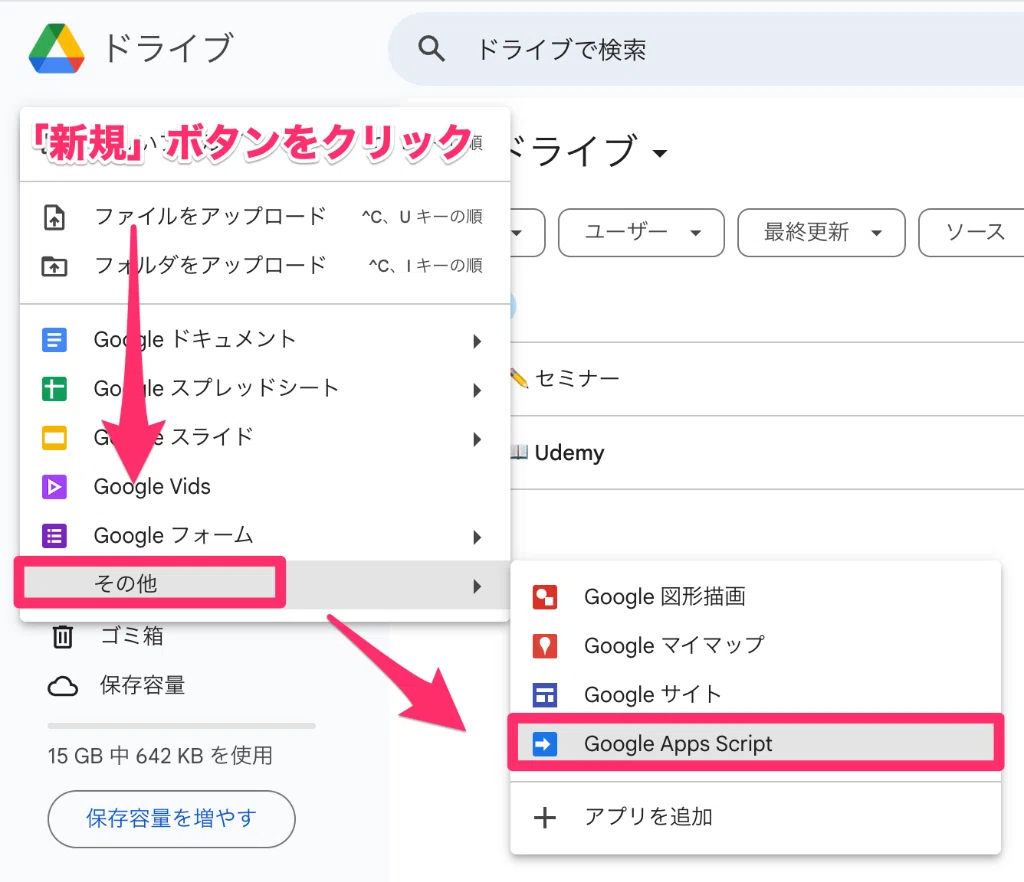1024x882 pixels.
Task: Choose Google Vids from menu
Action: pos(264,487)
